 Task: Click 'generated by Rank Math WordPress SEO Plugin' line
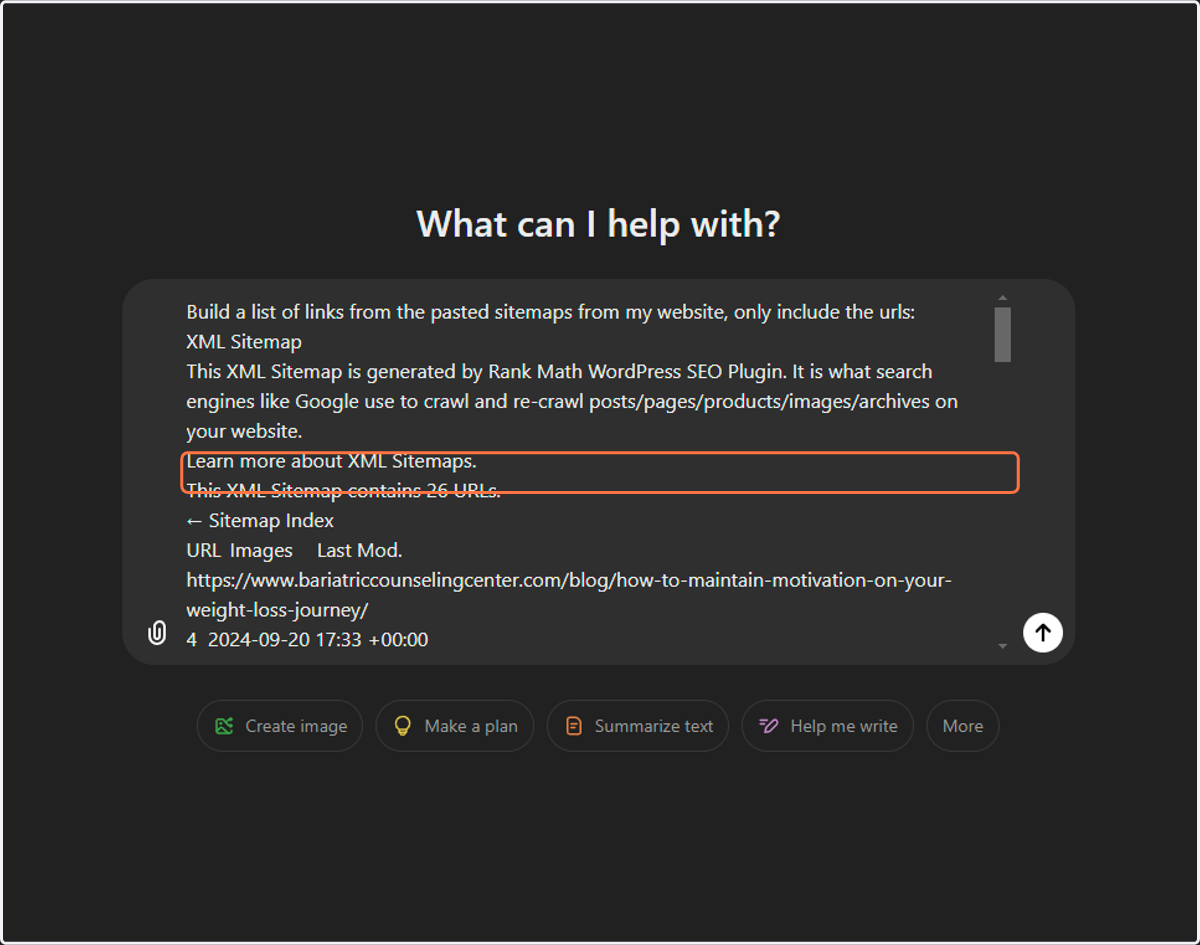click(559, 372)
